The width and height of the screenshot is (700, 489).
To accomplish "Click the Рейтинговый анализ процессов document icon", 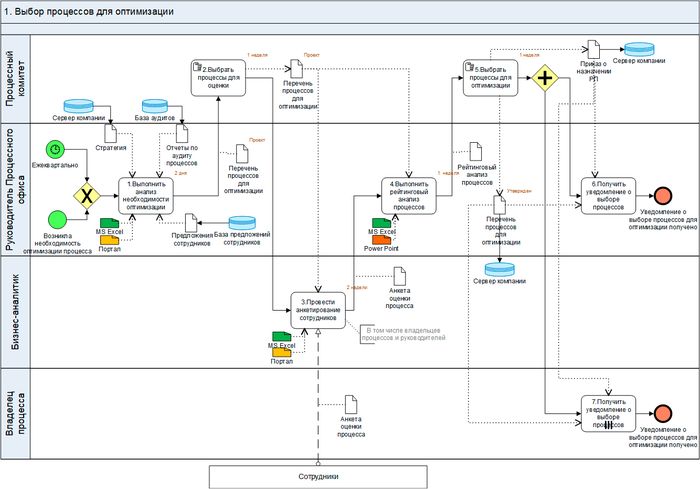I will pyautogui.click(x=469, y=149).
